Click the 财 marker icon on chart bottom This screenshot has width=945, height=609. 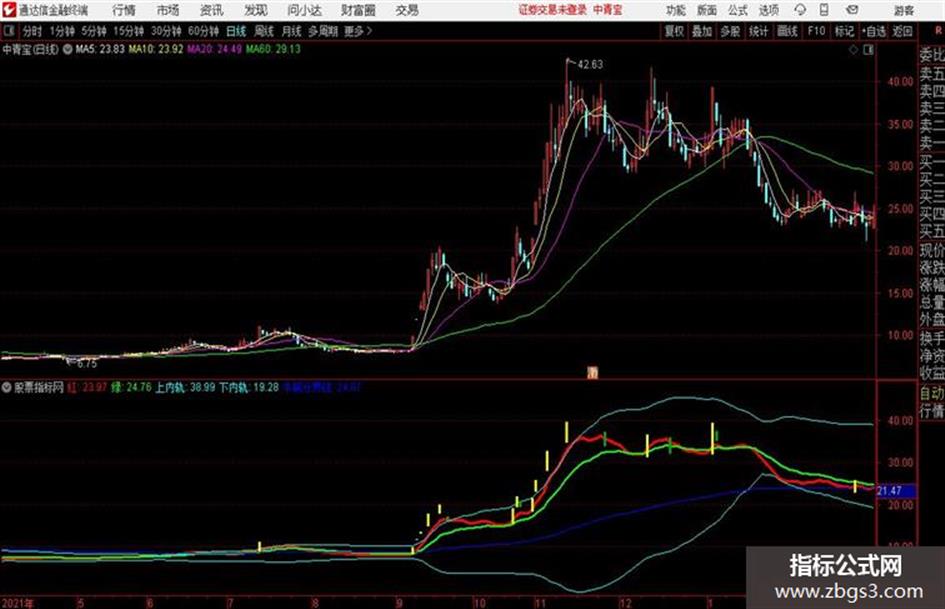(592, 373)
